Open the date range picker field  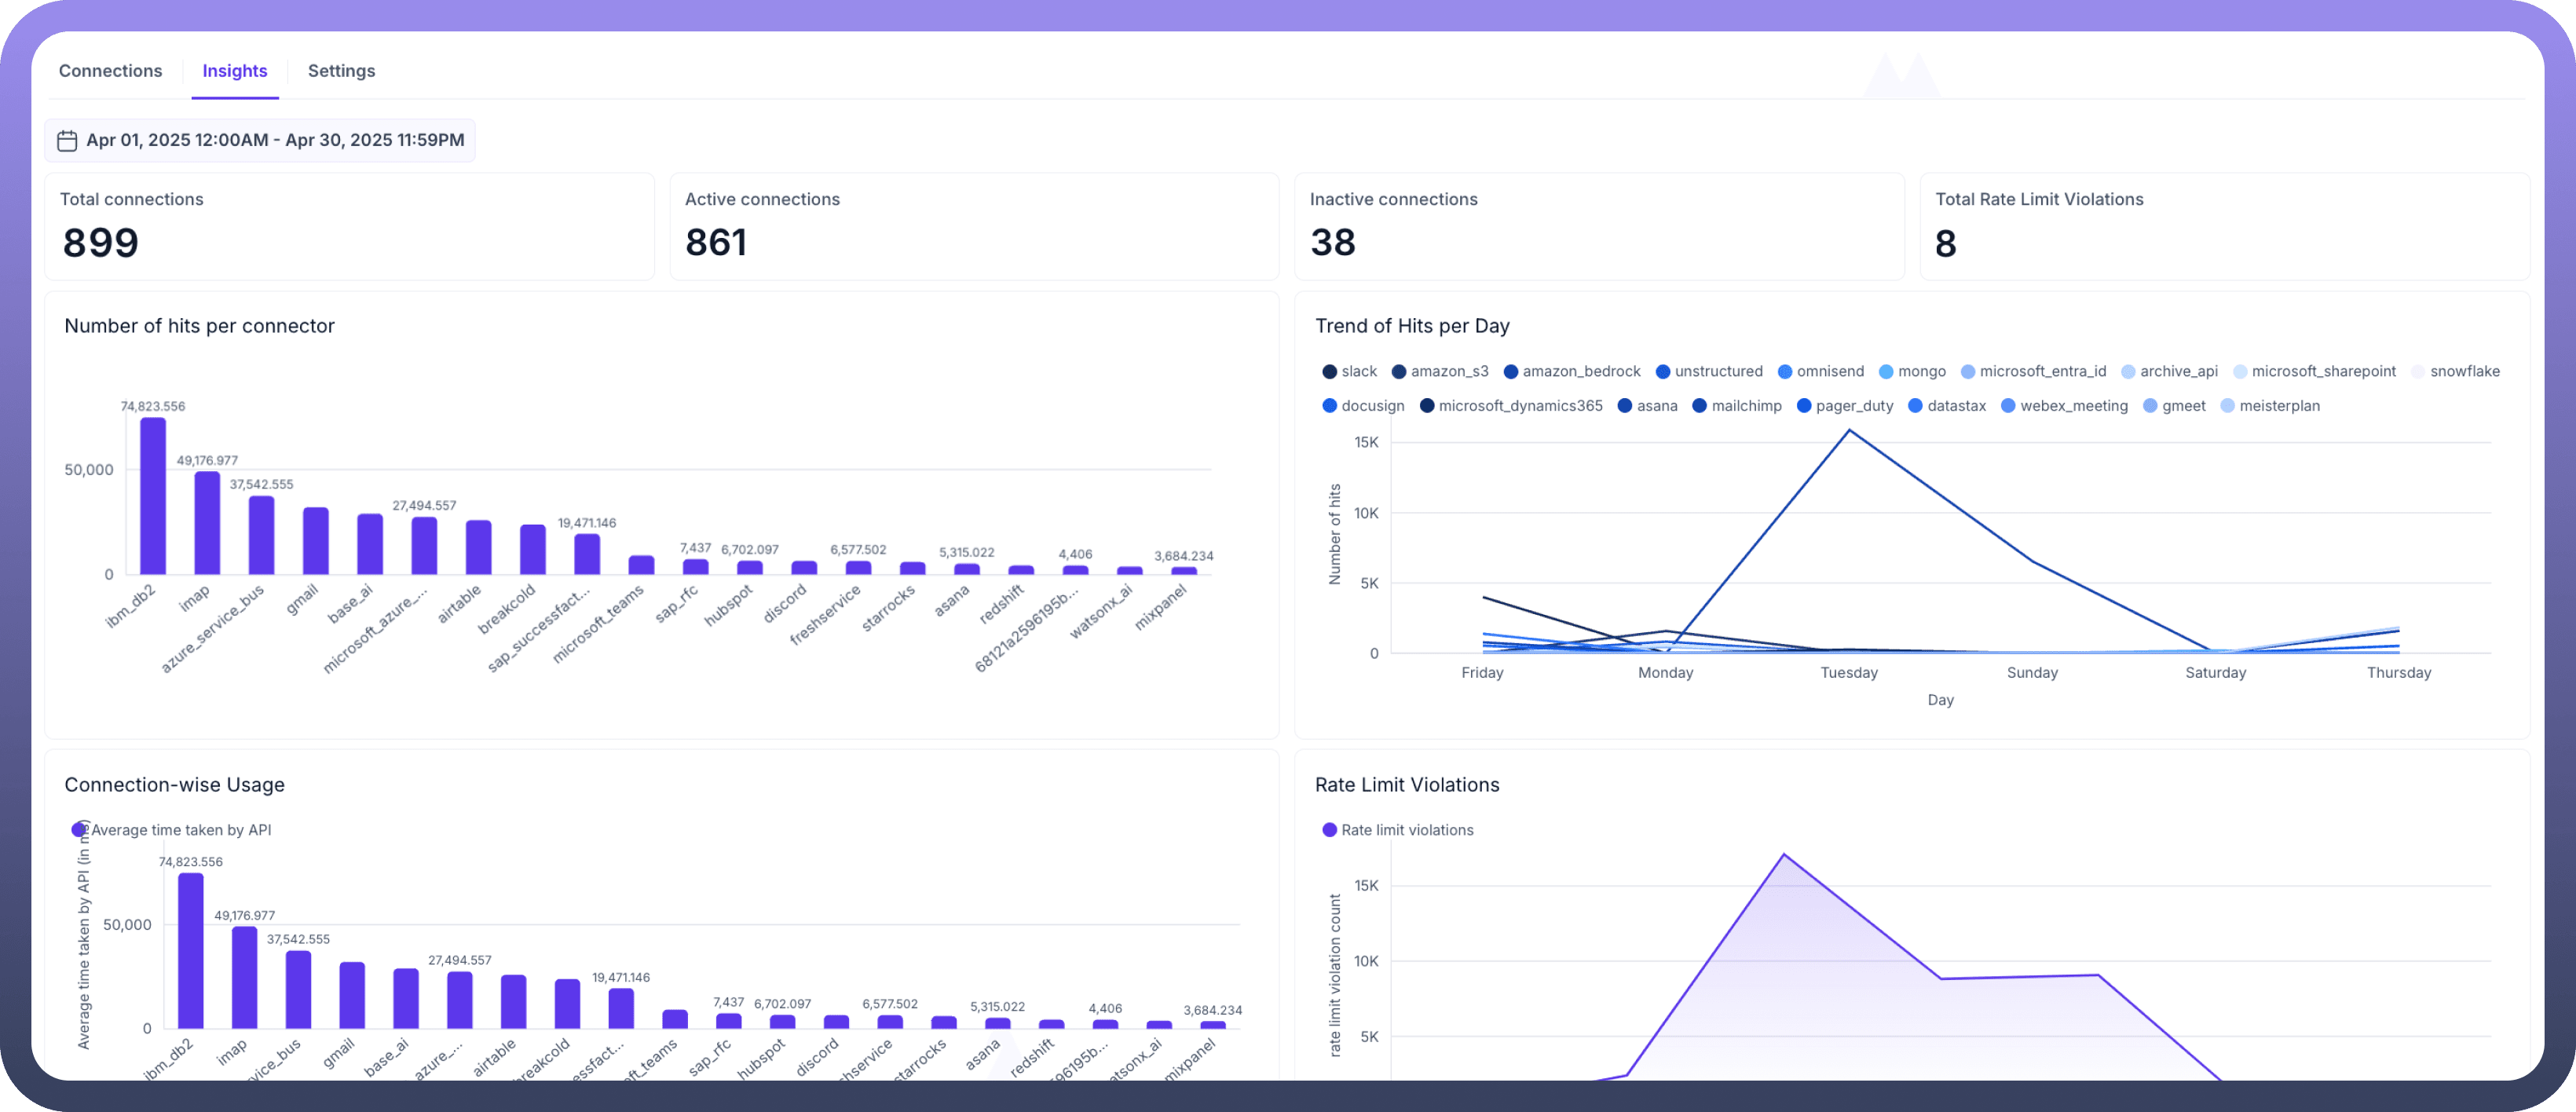click(274, 141)
